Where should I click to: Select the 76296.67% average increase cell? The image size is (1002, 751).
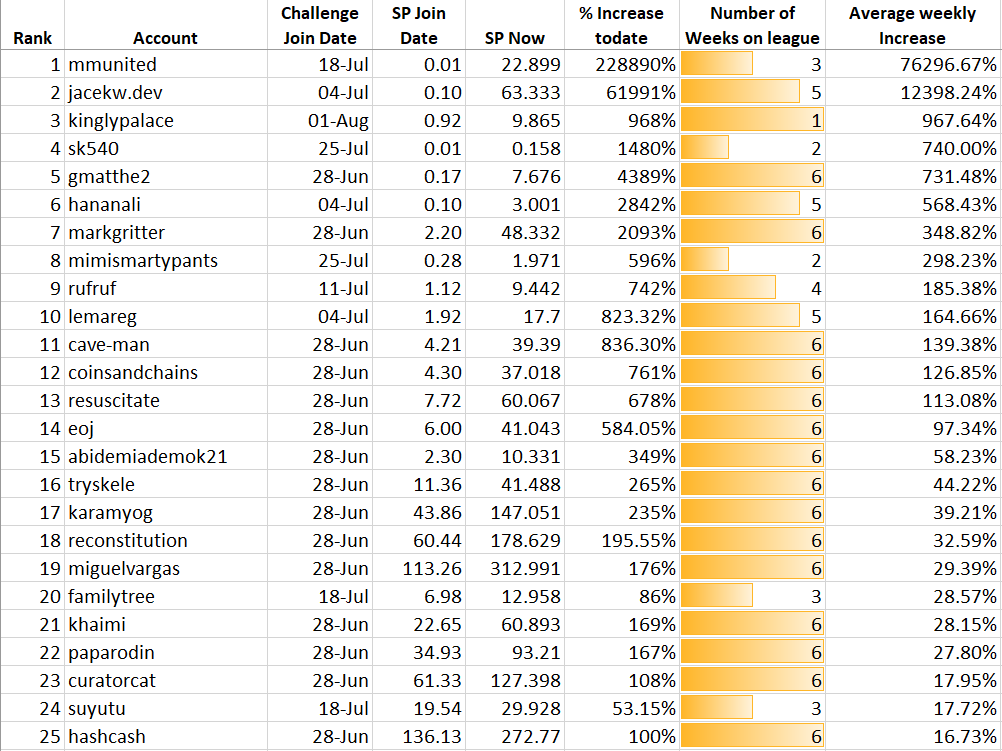(x=913, y=65)
